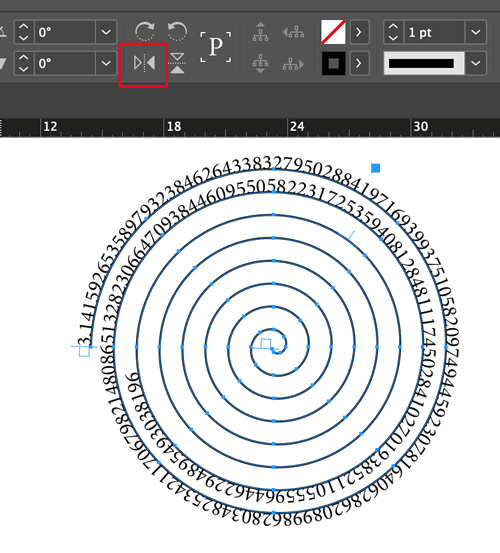Open the stroke type dropdown
The width and height of the screenshot is (500, 553).
point(476,63)
